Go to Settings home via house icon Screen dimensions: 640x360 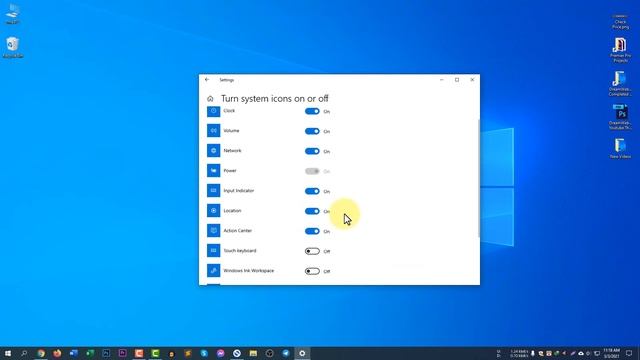pos(210,99)
